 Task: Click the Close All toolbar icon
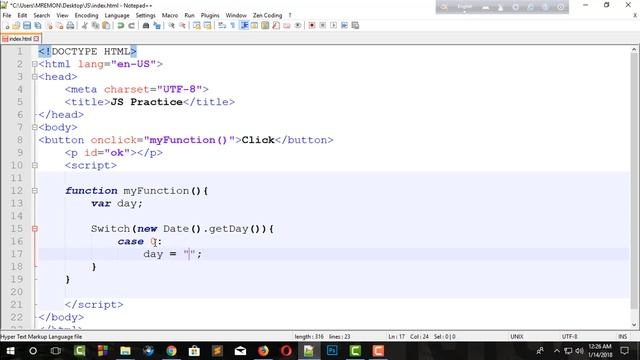[x=60, y=25]
